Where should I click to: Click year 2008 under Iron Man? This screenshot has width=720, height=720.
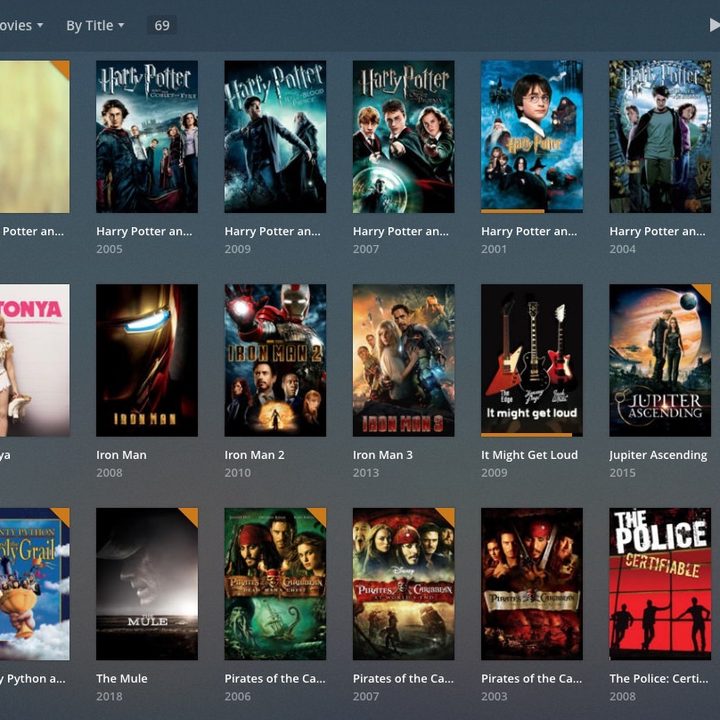pyautogui.click(x=109, y=472)
